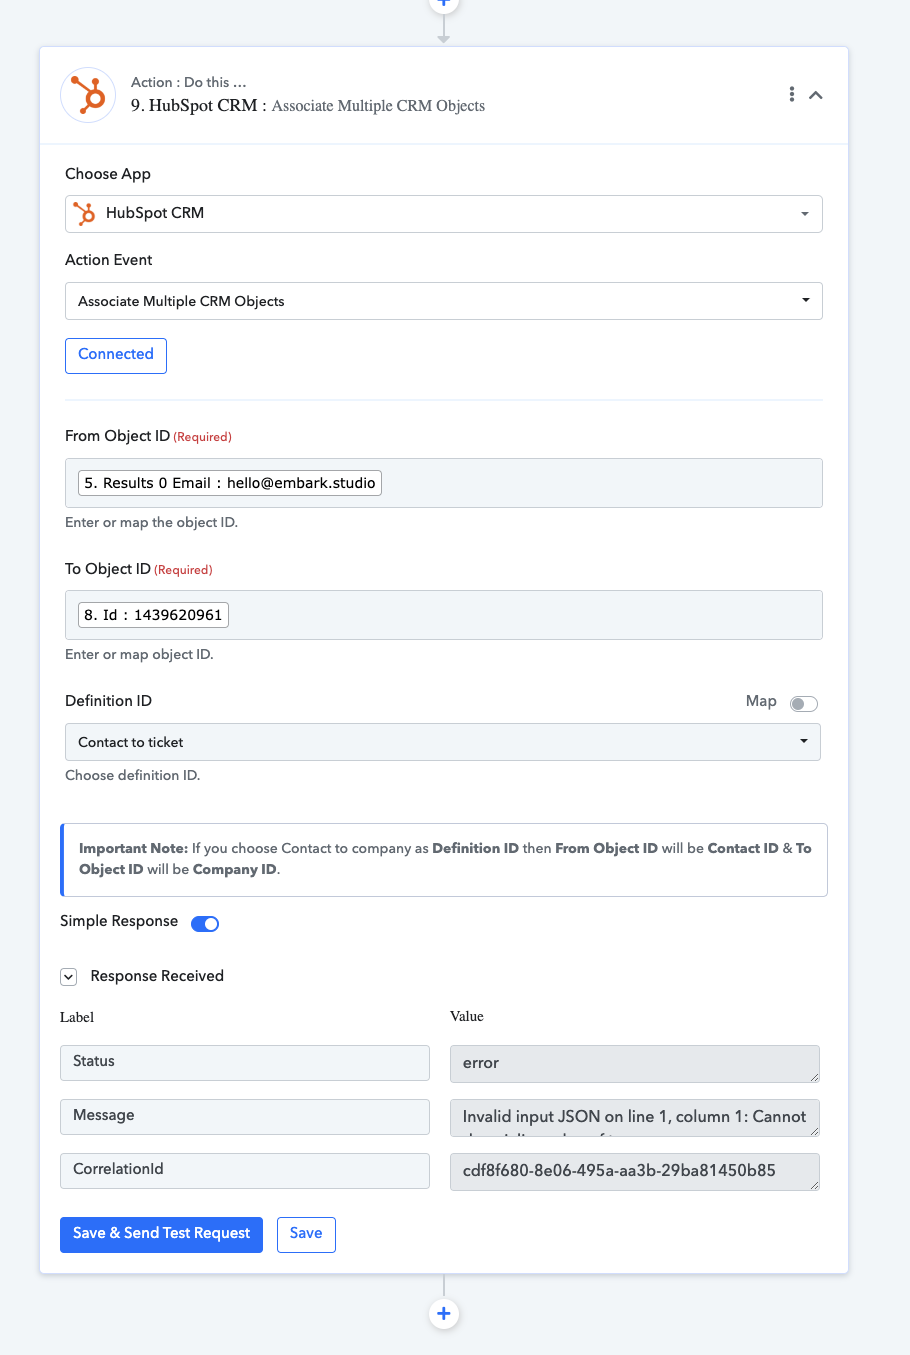The height and width of the screenshot is (1355, 910).
Task: Click the From Object ID input field
Action: 444,483
